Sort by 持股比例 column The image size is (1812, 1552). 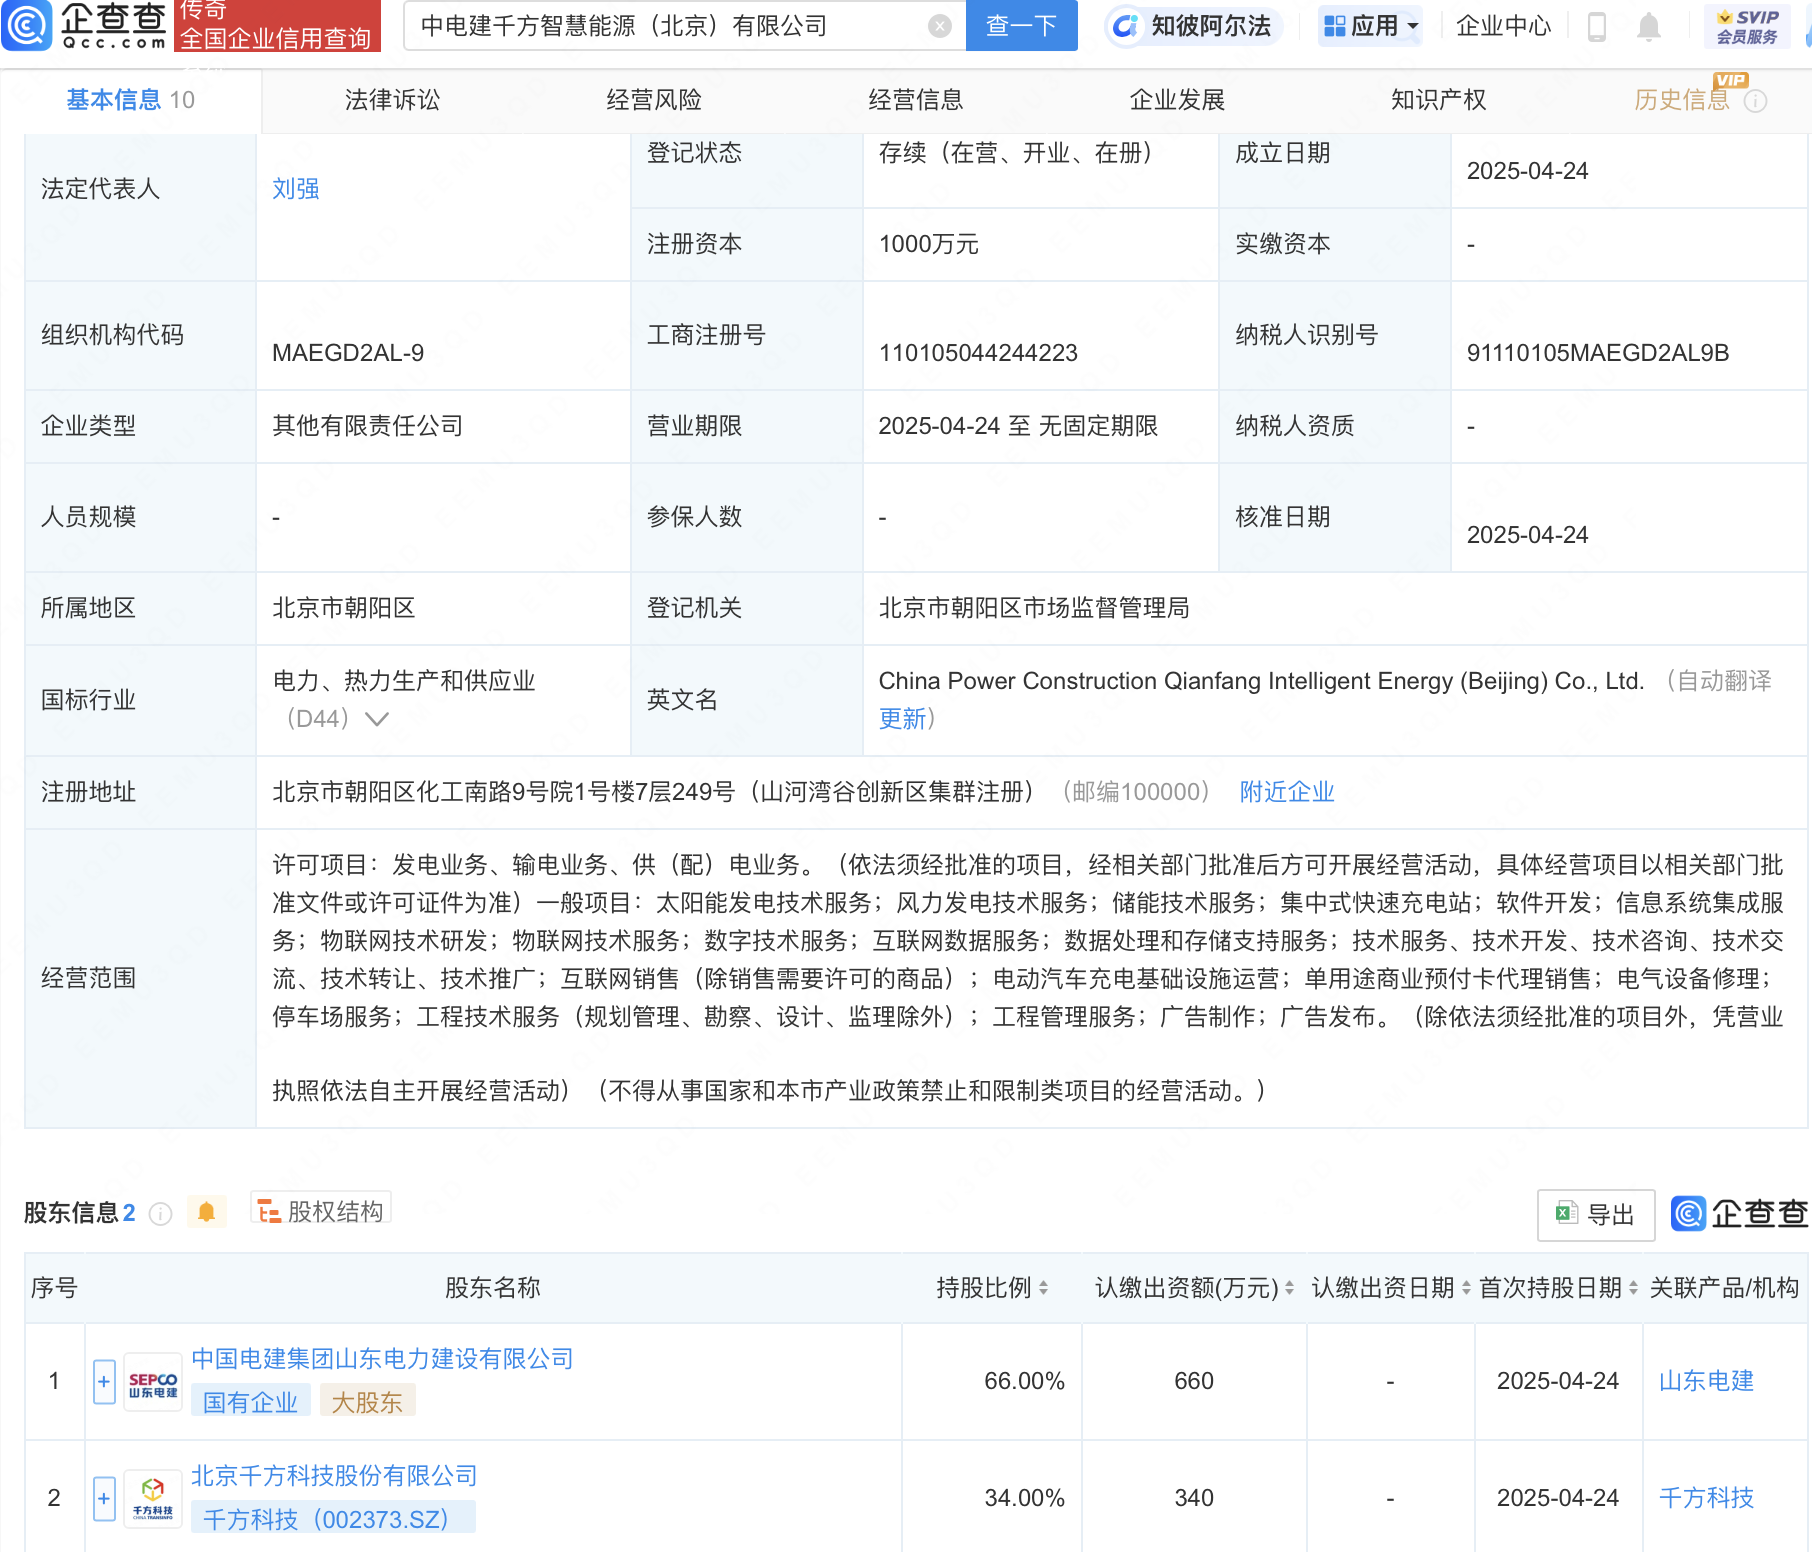point(1043,1288)
